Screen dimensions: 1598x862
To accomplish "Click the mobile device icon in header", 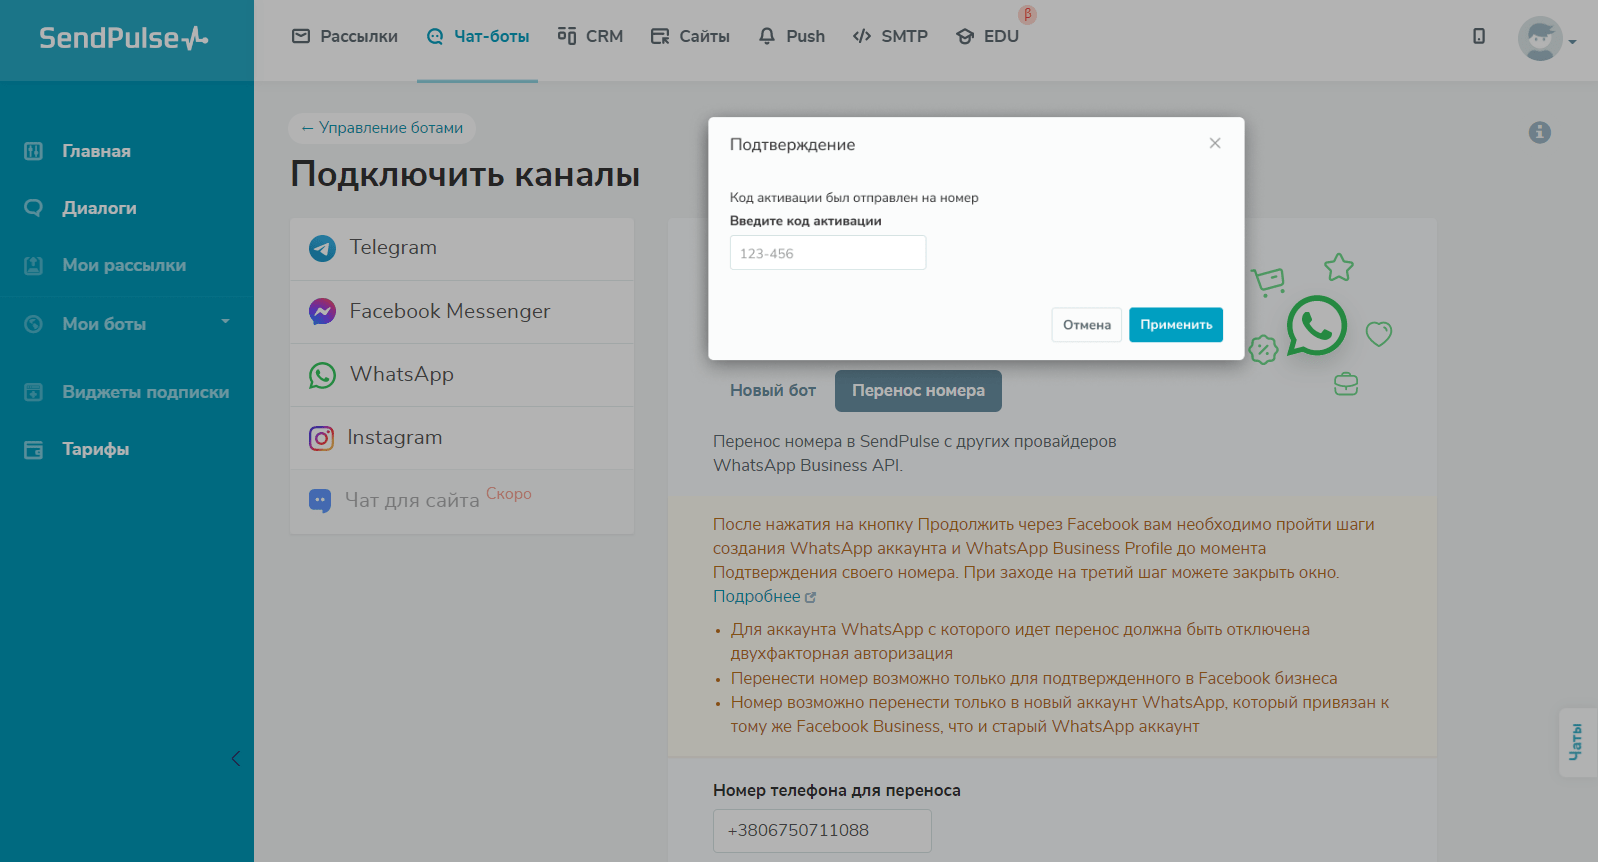I will (x=1478, y=37).
